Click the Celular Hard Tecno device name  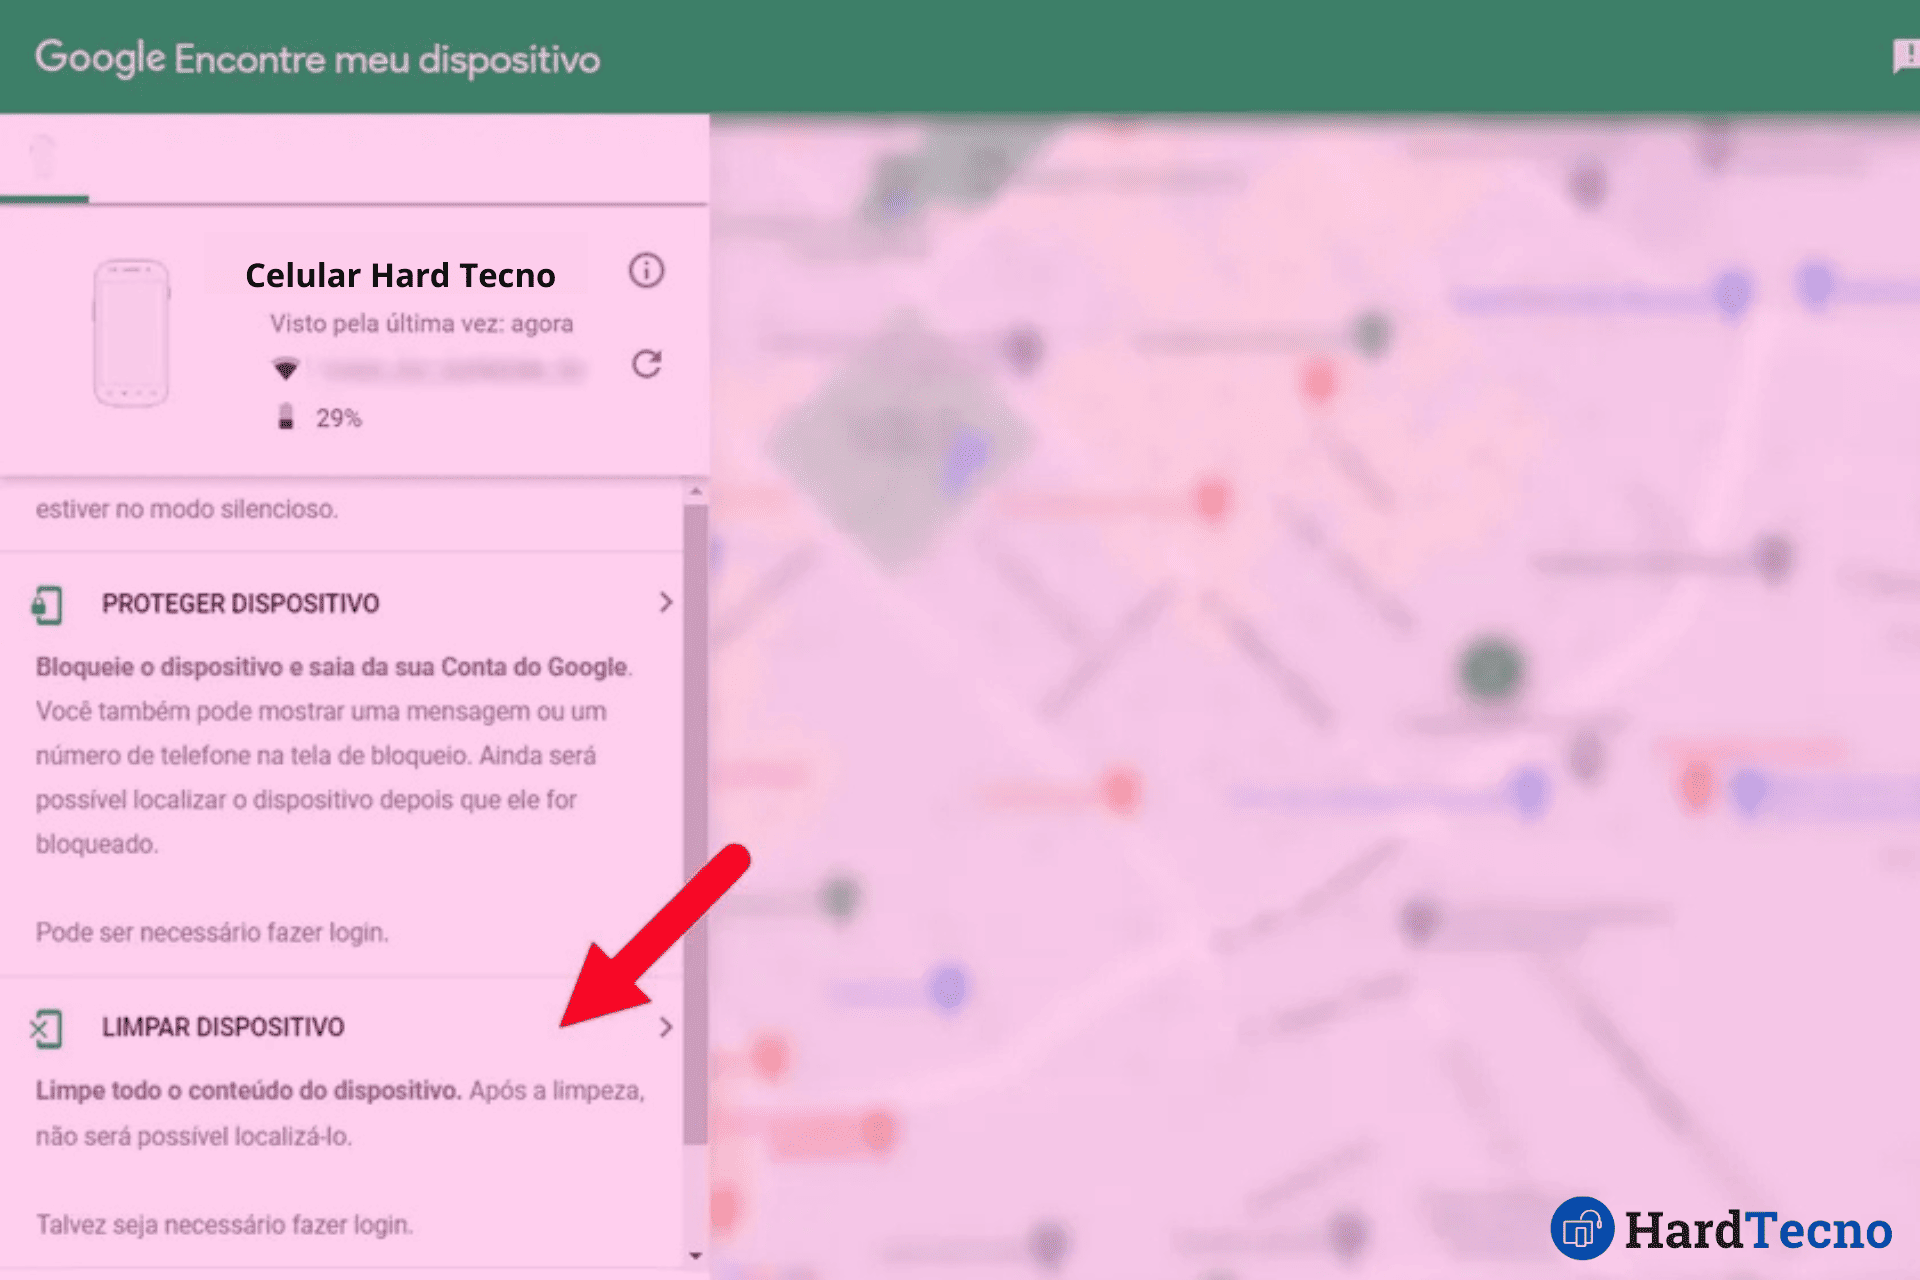coord(400,275)
